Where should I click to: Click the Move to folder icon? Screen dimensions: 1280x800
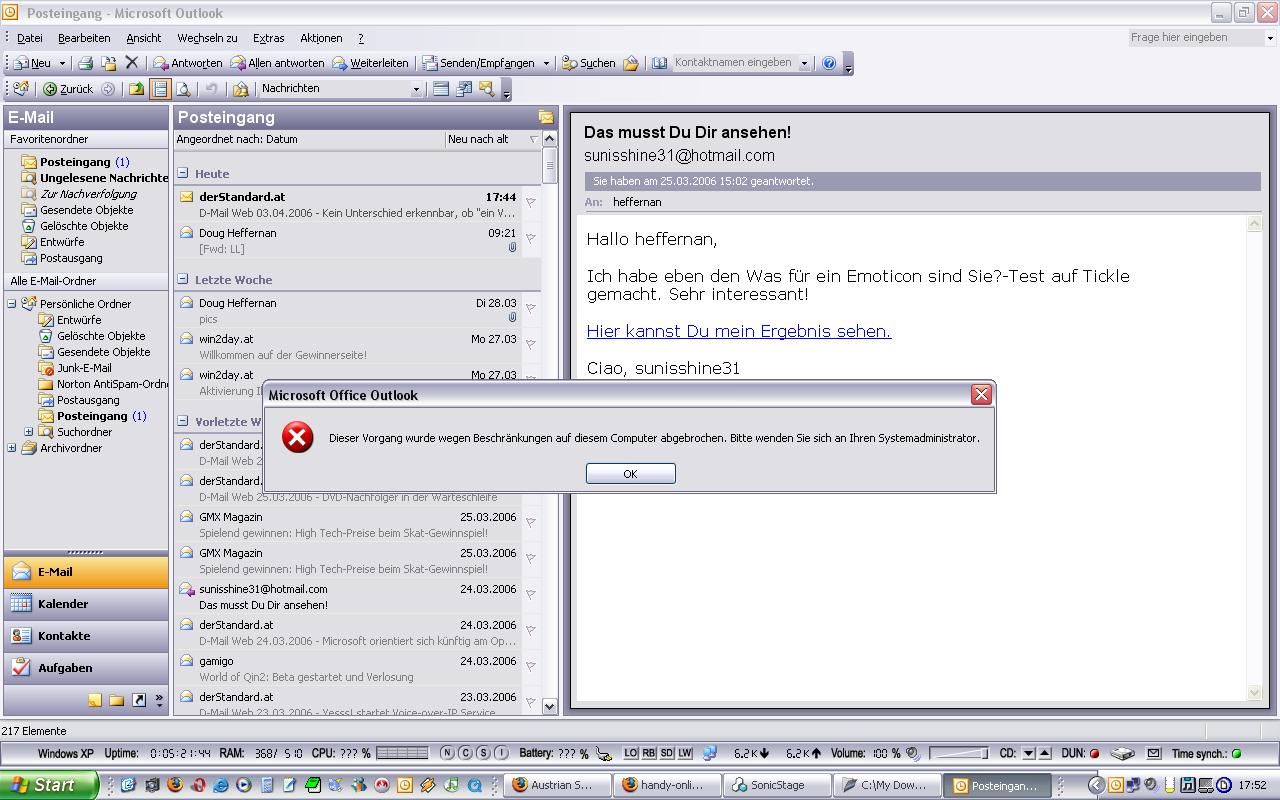coord(109,63)
